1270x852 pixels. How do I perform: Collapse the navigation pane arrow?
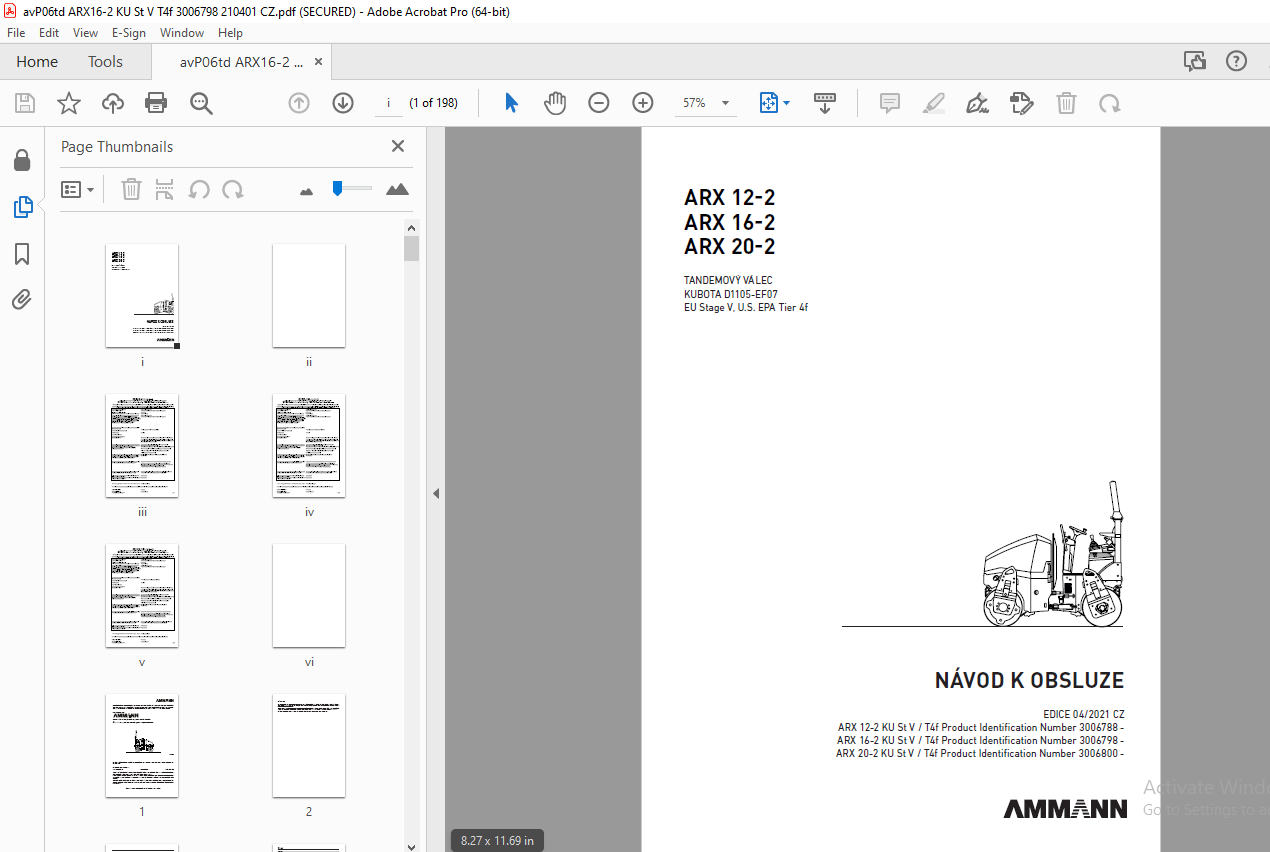coord(436,493)
